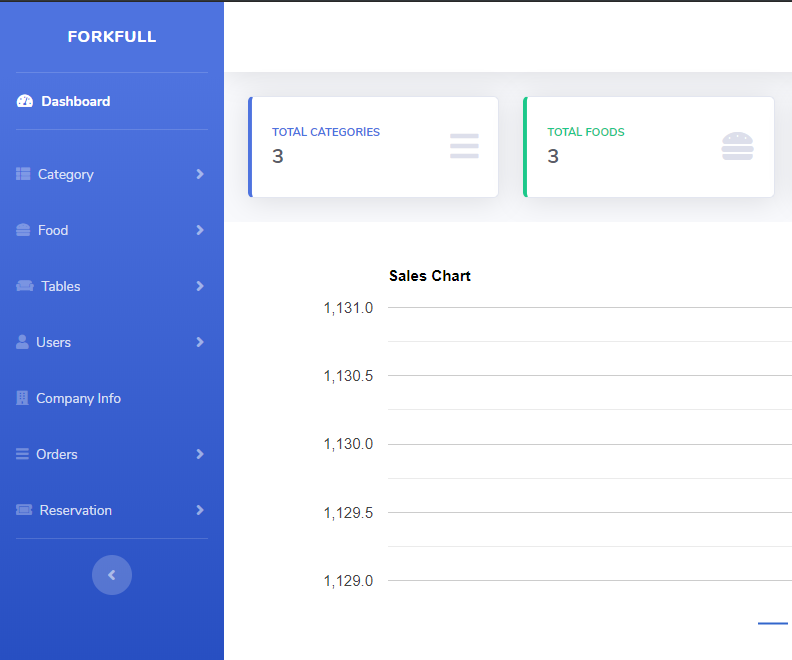Open the Company Info menu label

78,398
